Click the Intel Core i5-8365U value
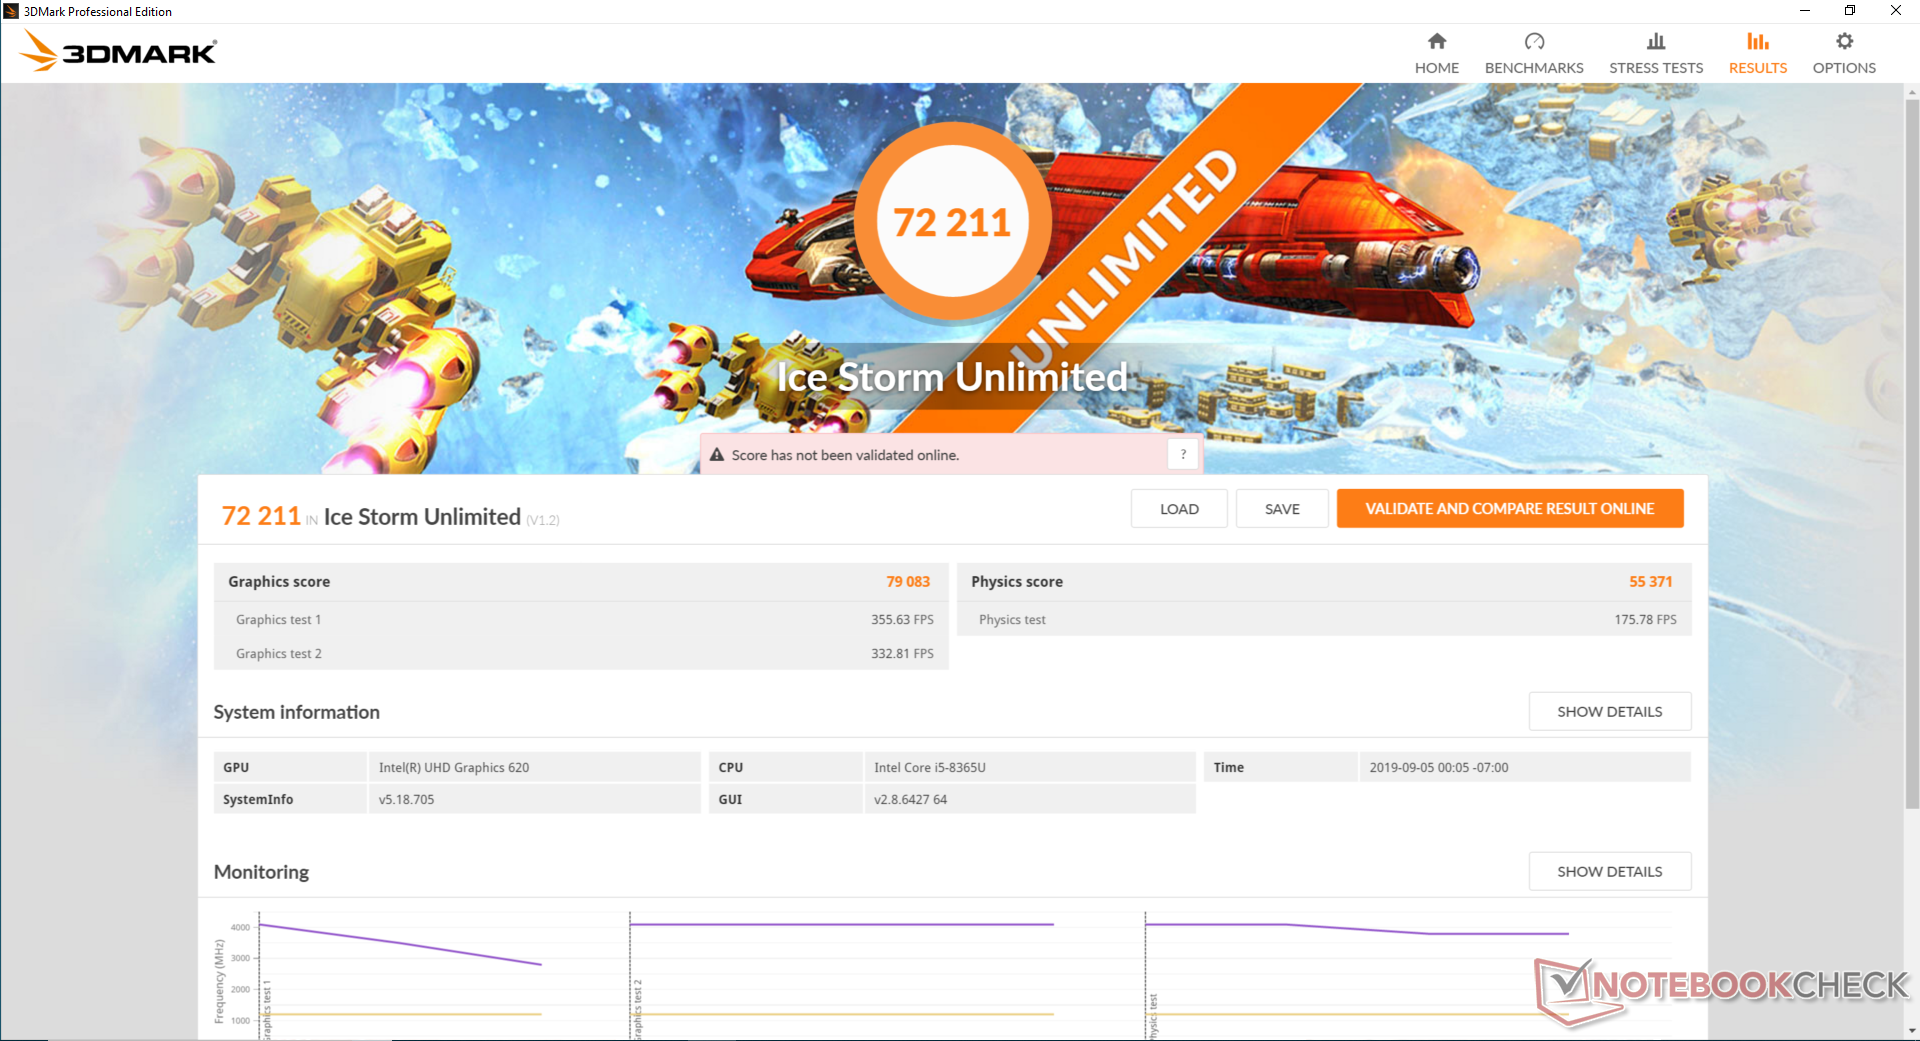This screenshot has width=1920, height=1041. click(929, 767)
